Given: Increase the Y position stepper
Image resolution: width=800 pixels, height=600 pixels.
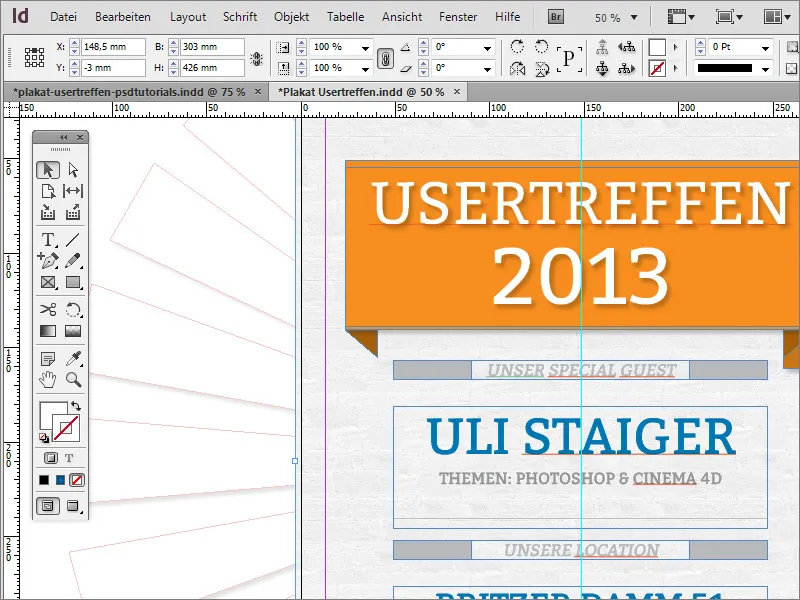Looking at the screenshot, I should tap(74, 64).
